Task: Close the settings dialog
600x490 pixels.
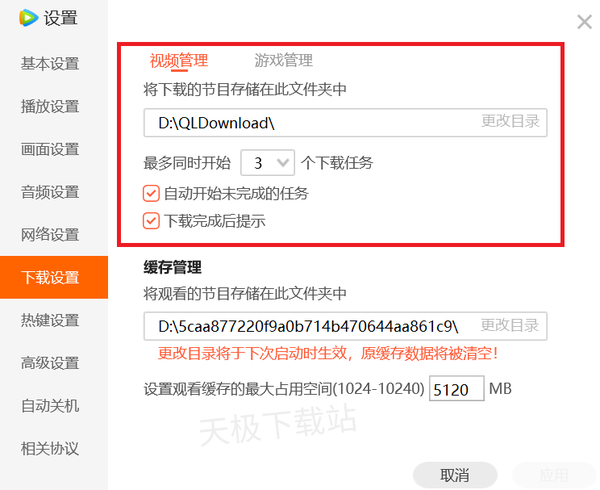Action: (x=584, y=22)
